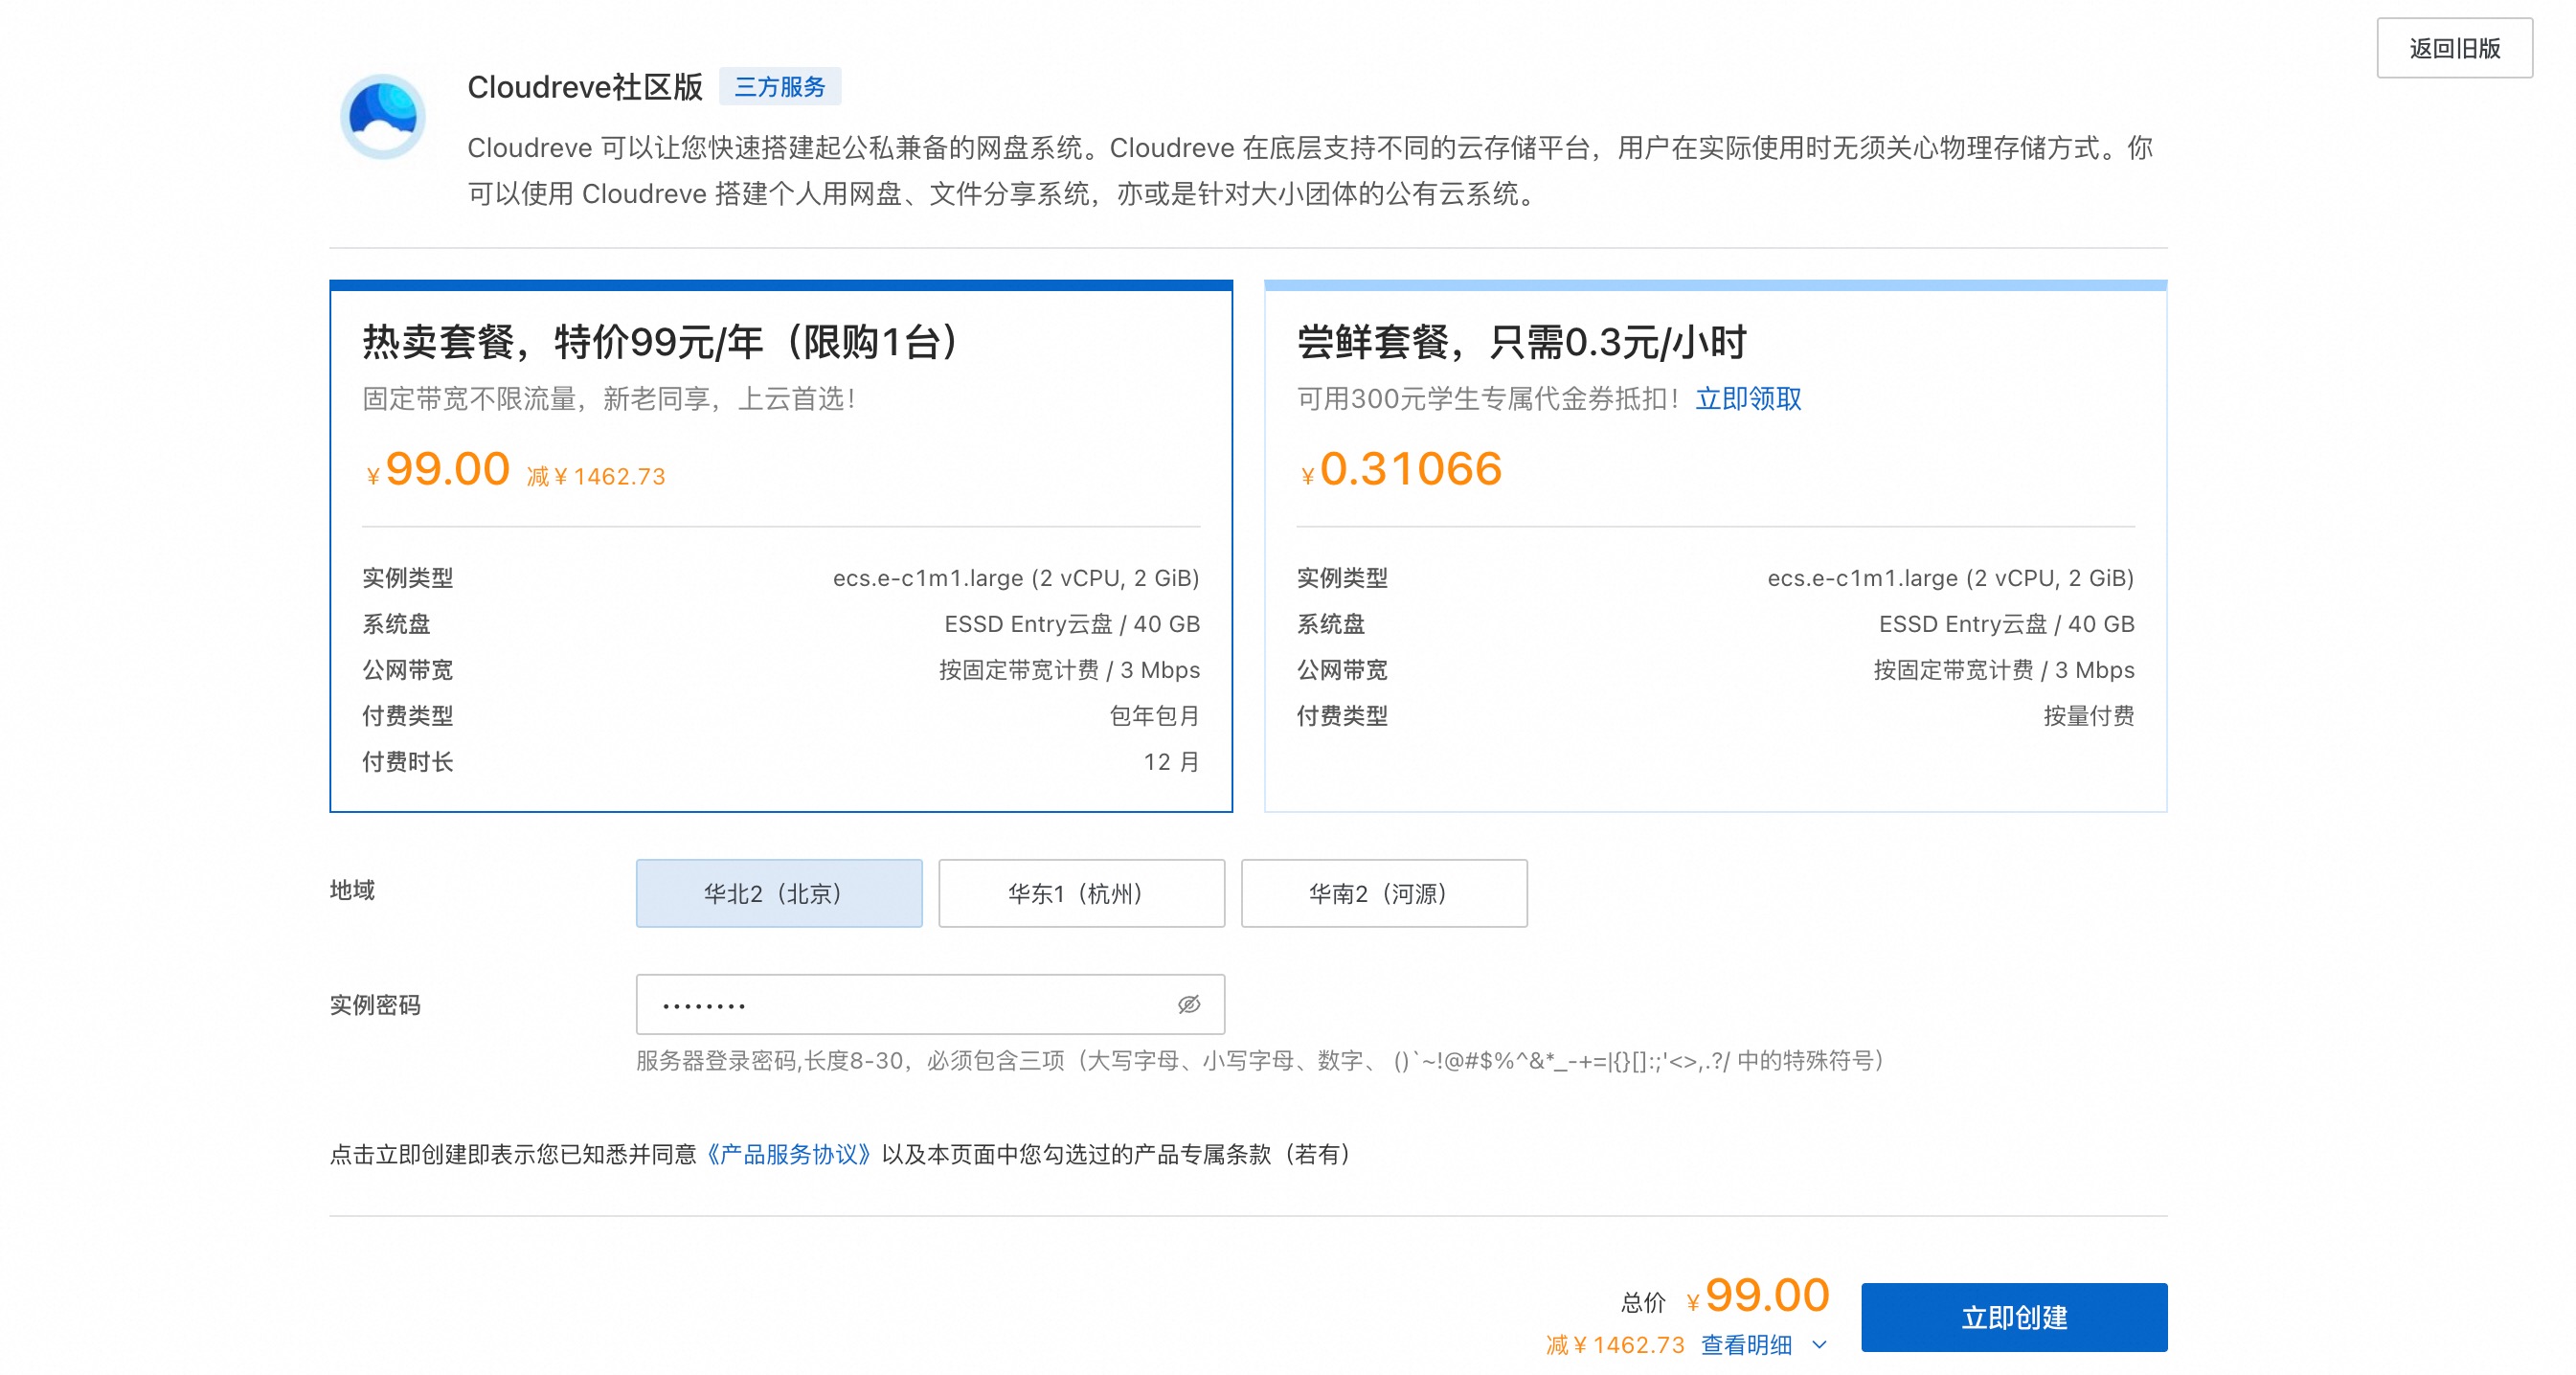Focus the 实例密码 password input field
The image size is (2576, 1375).
pyautogui.click(x=910, y=1004)
